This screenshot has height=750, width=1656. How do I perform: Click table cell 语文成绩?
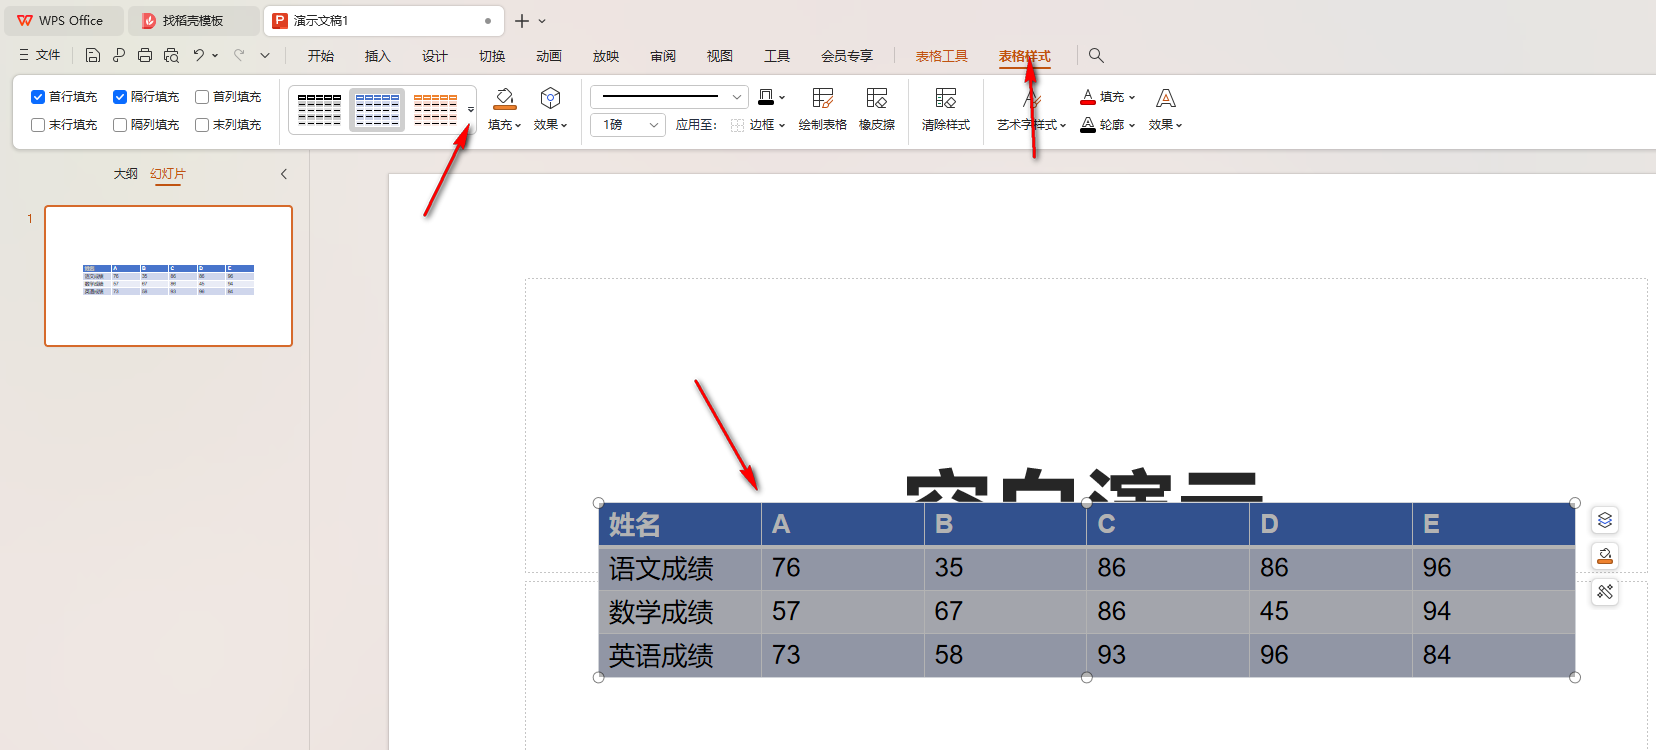coord(680,568)
